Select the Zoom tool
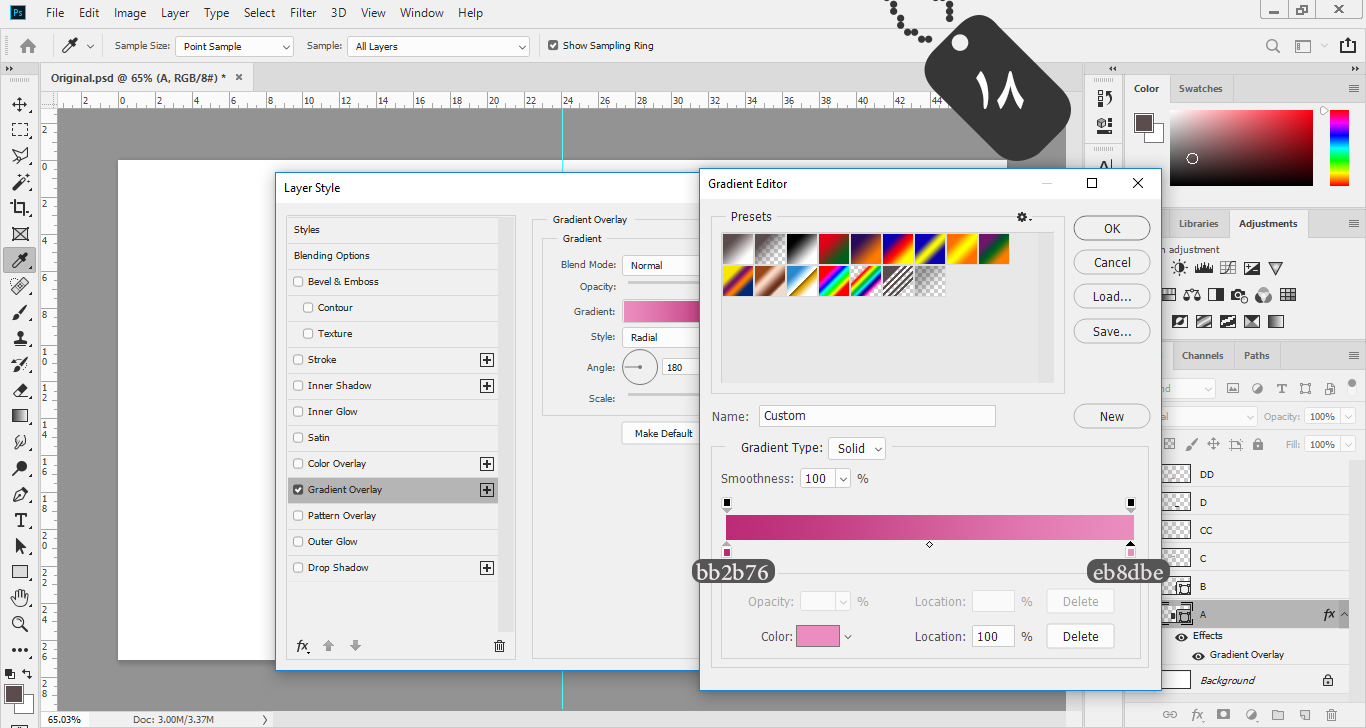 pyautogui.click(x=20, y=624)
